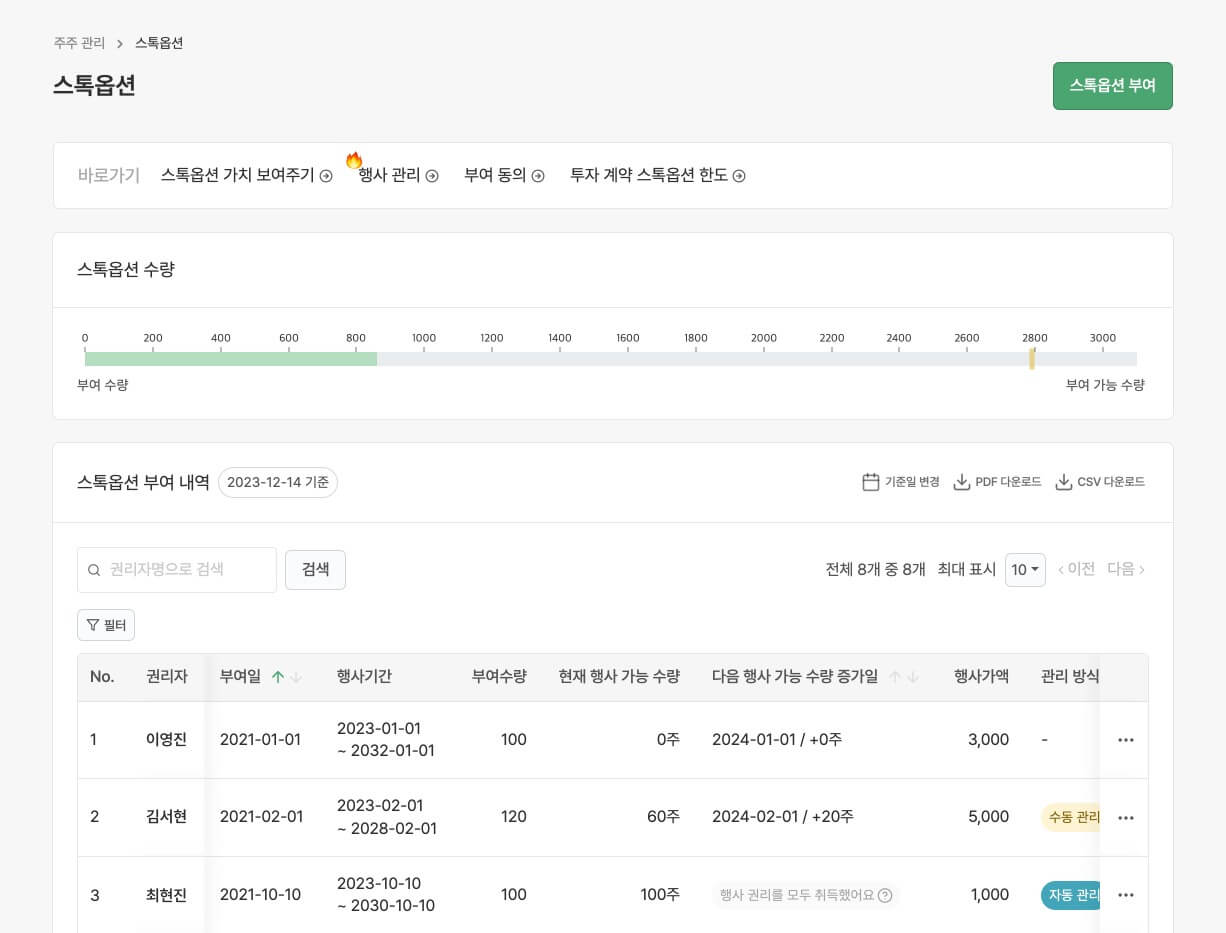Click the CSV 다운로드 download icon
The image size is (1226, 933).
pyautogui.click(x=1062, y=481)
